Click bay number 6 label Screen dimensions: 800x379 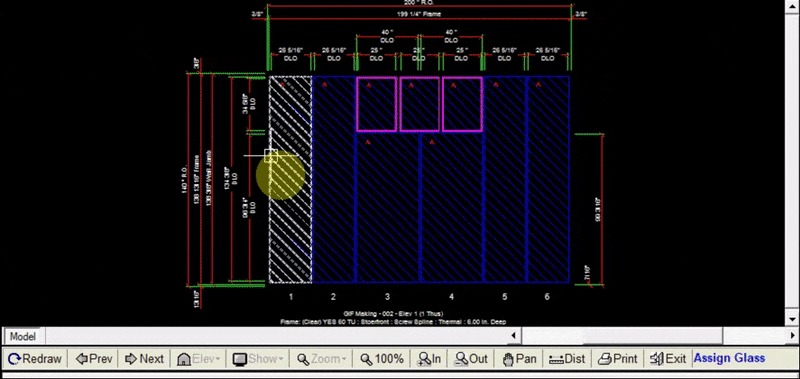coord(547,297)
